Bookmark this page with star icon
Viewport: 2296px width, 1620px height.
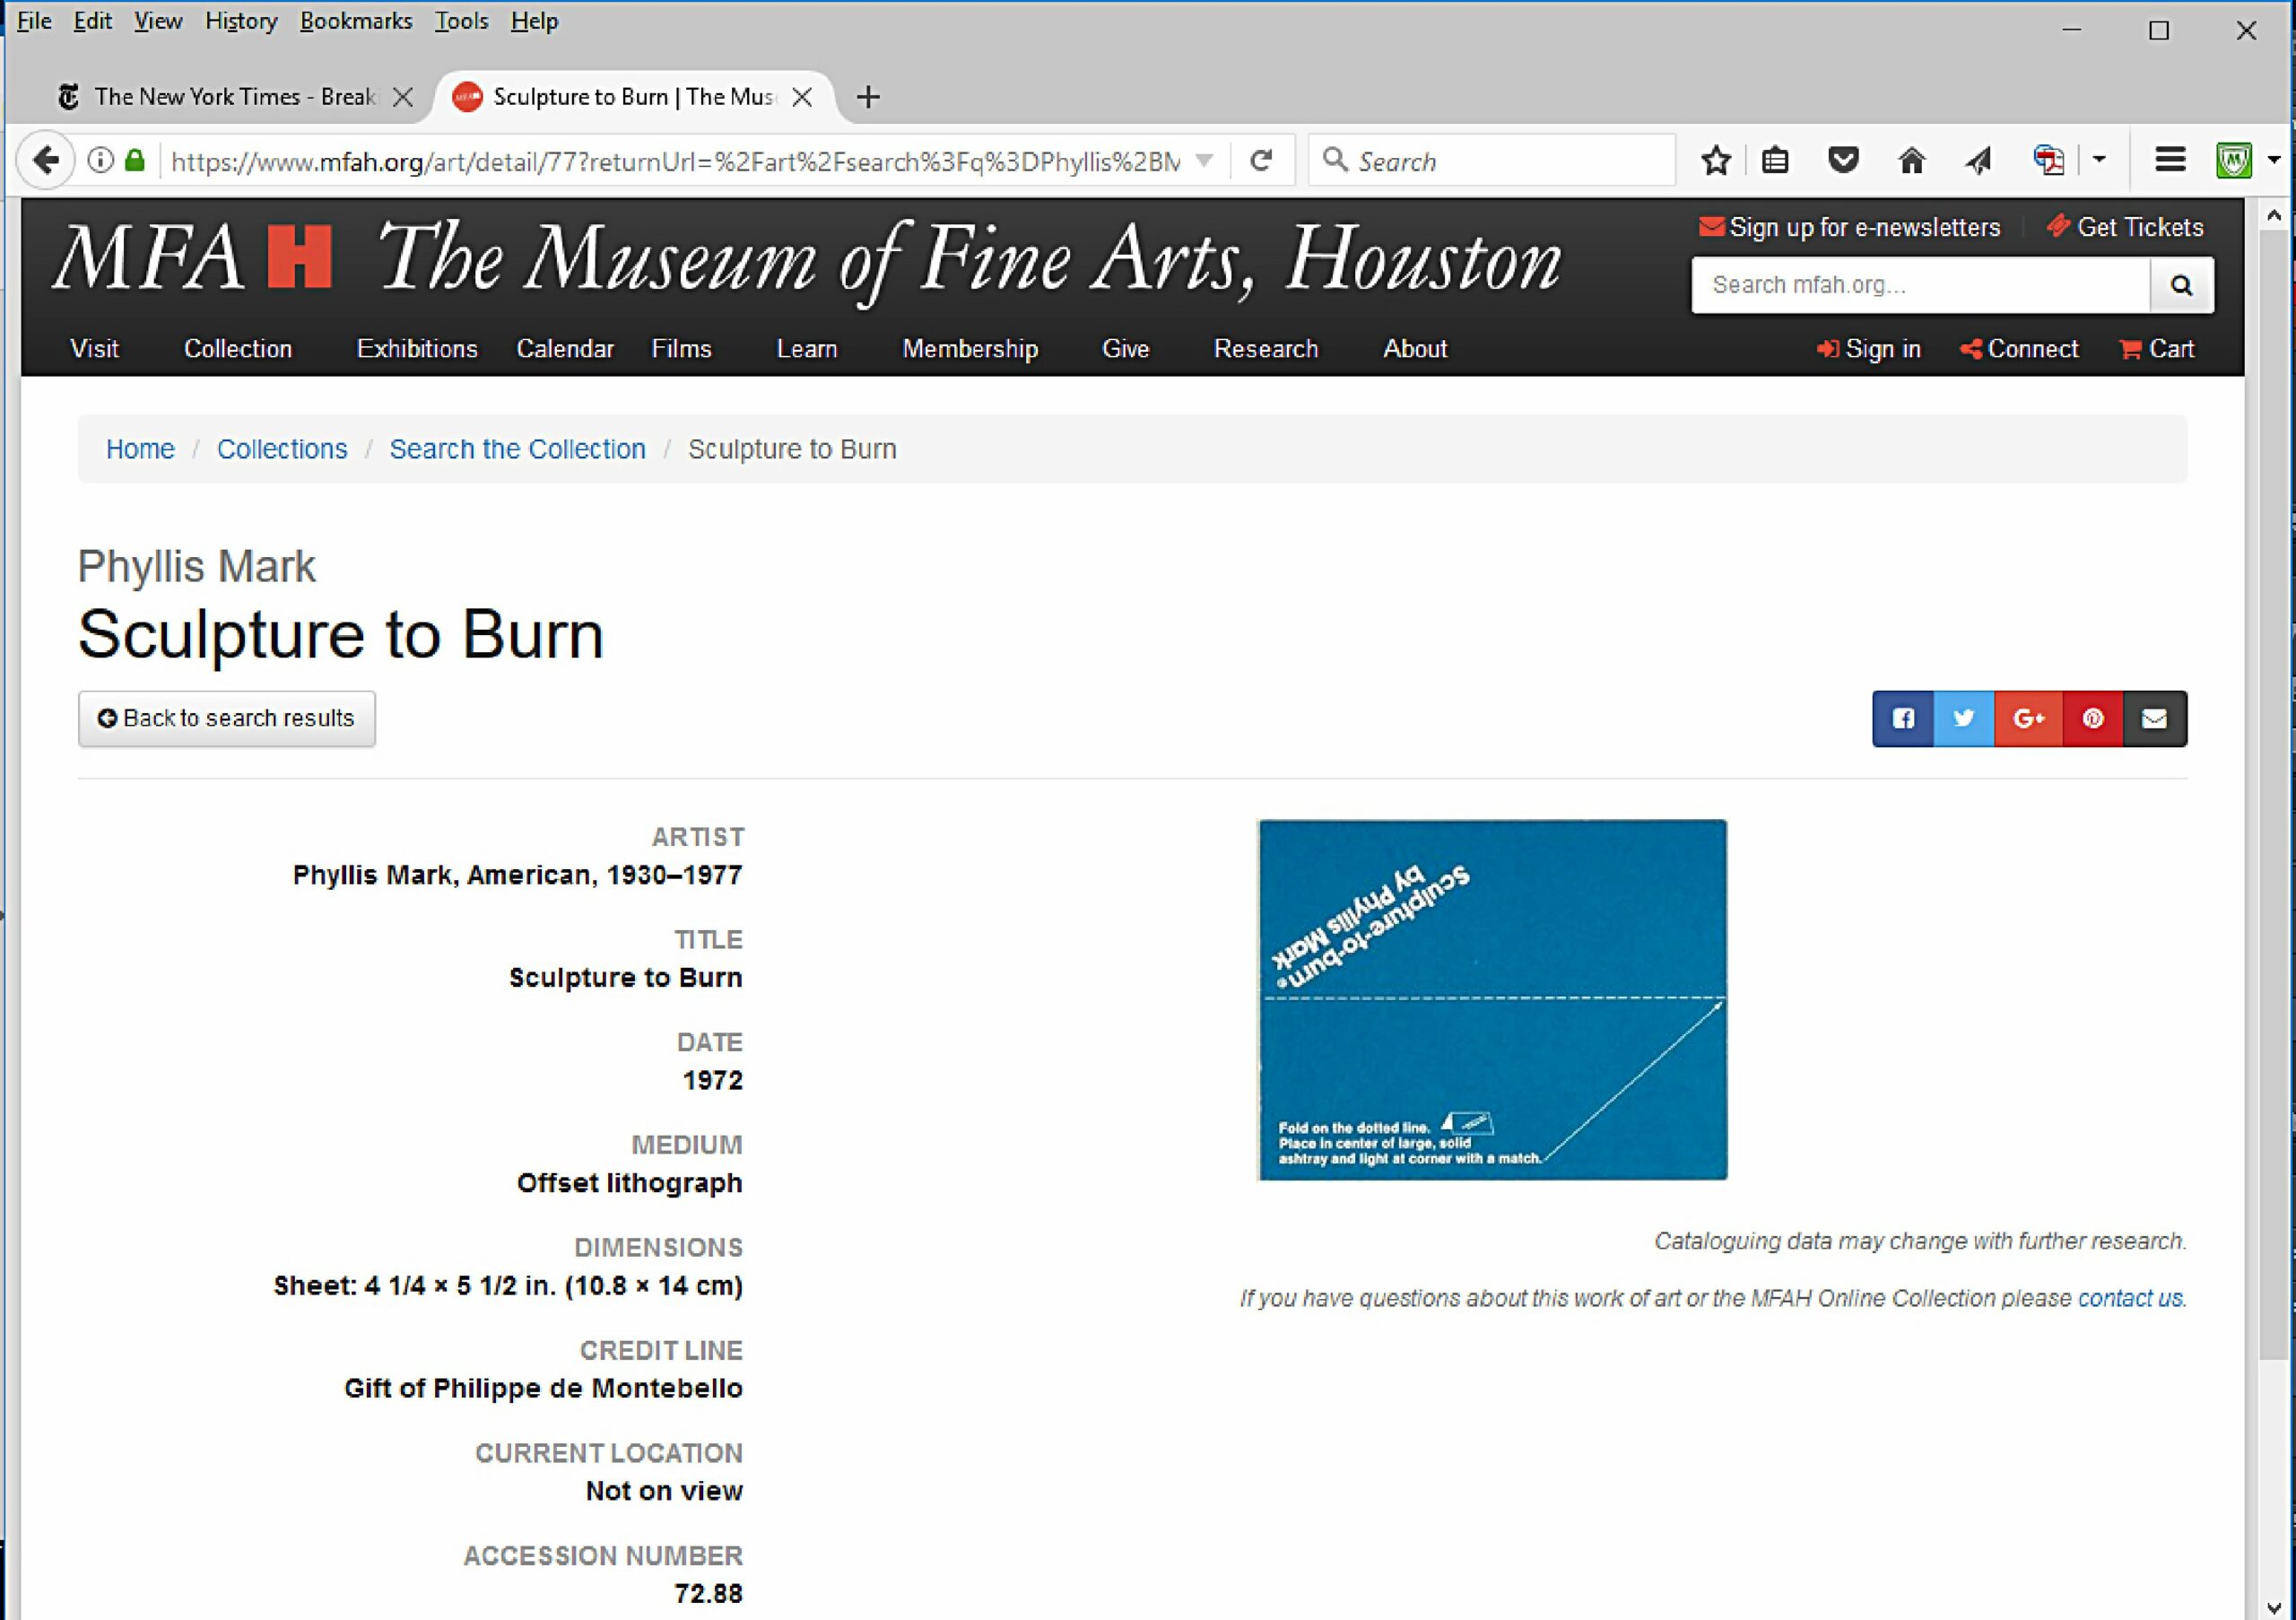click(x=1716, y=160)
